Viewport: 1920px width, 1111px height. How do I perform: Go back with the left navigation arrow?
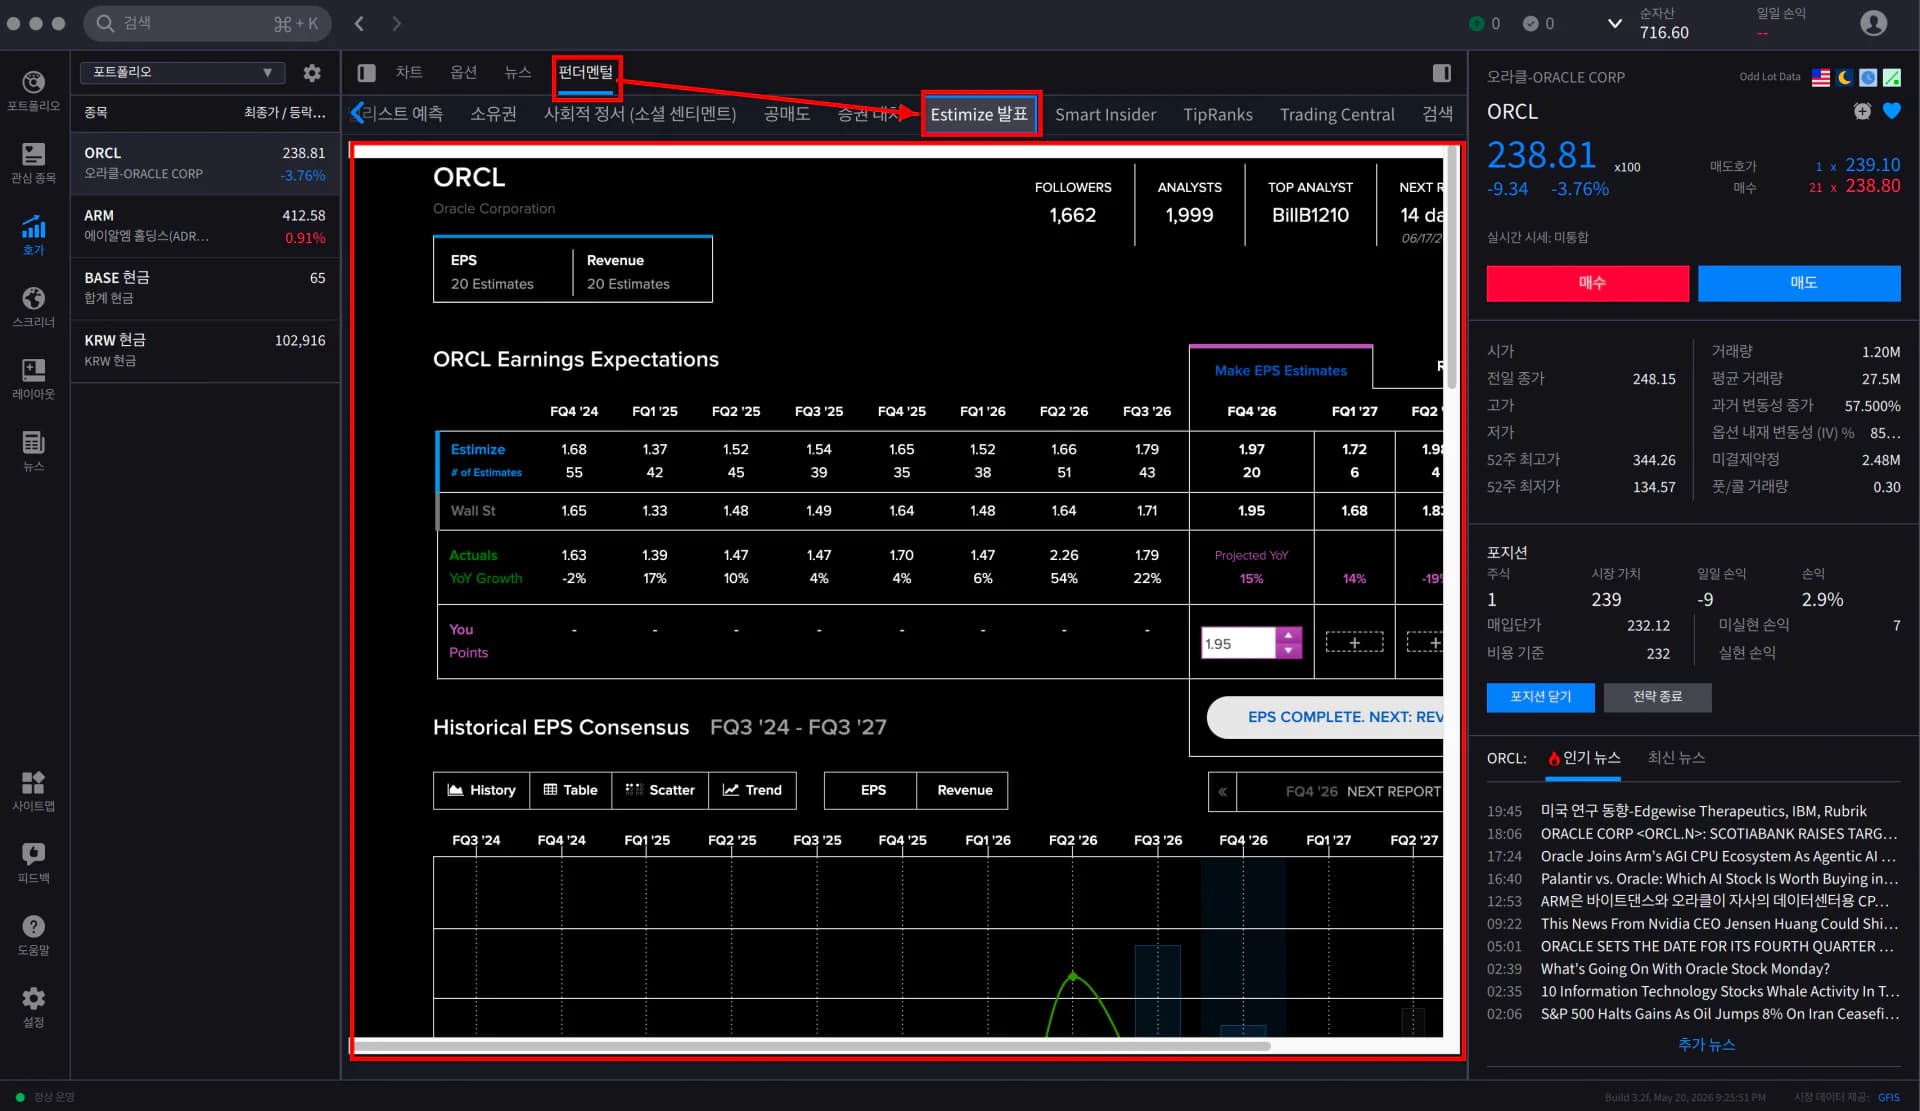point(359,23)
